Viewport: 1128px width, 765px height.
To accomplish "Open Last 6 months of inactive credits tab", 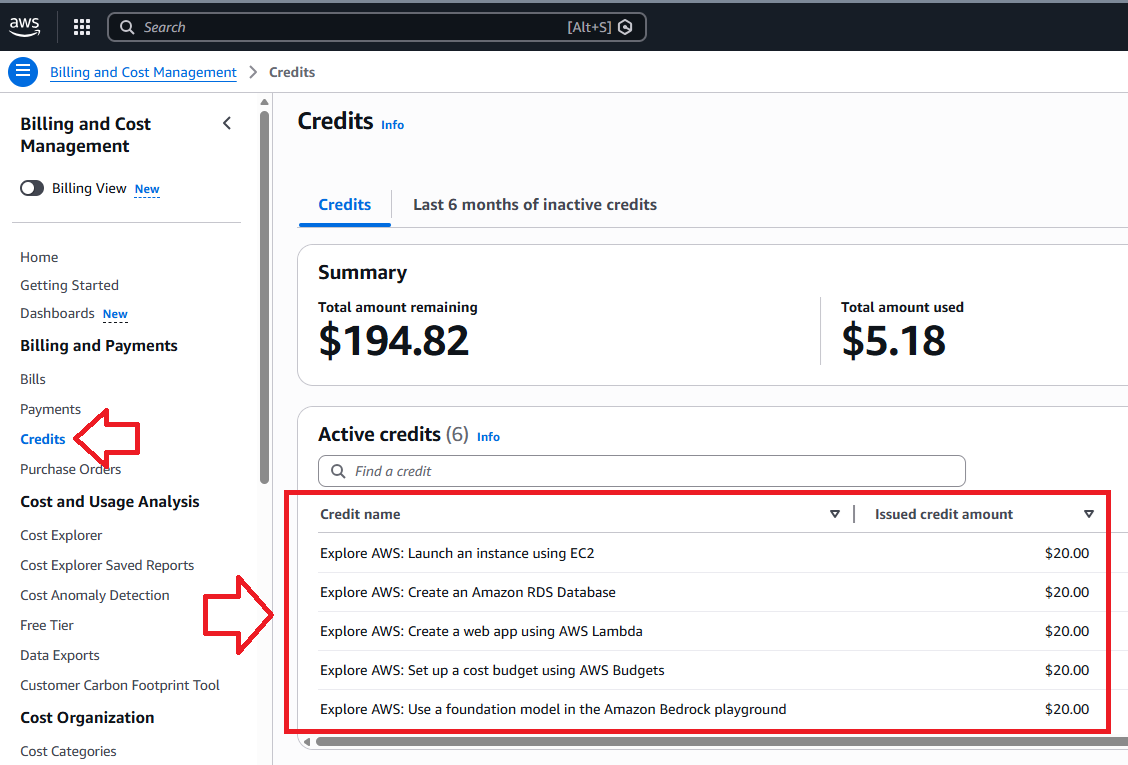I will [x=535, y=205].
